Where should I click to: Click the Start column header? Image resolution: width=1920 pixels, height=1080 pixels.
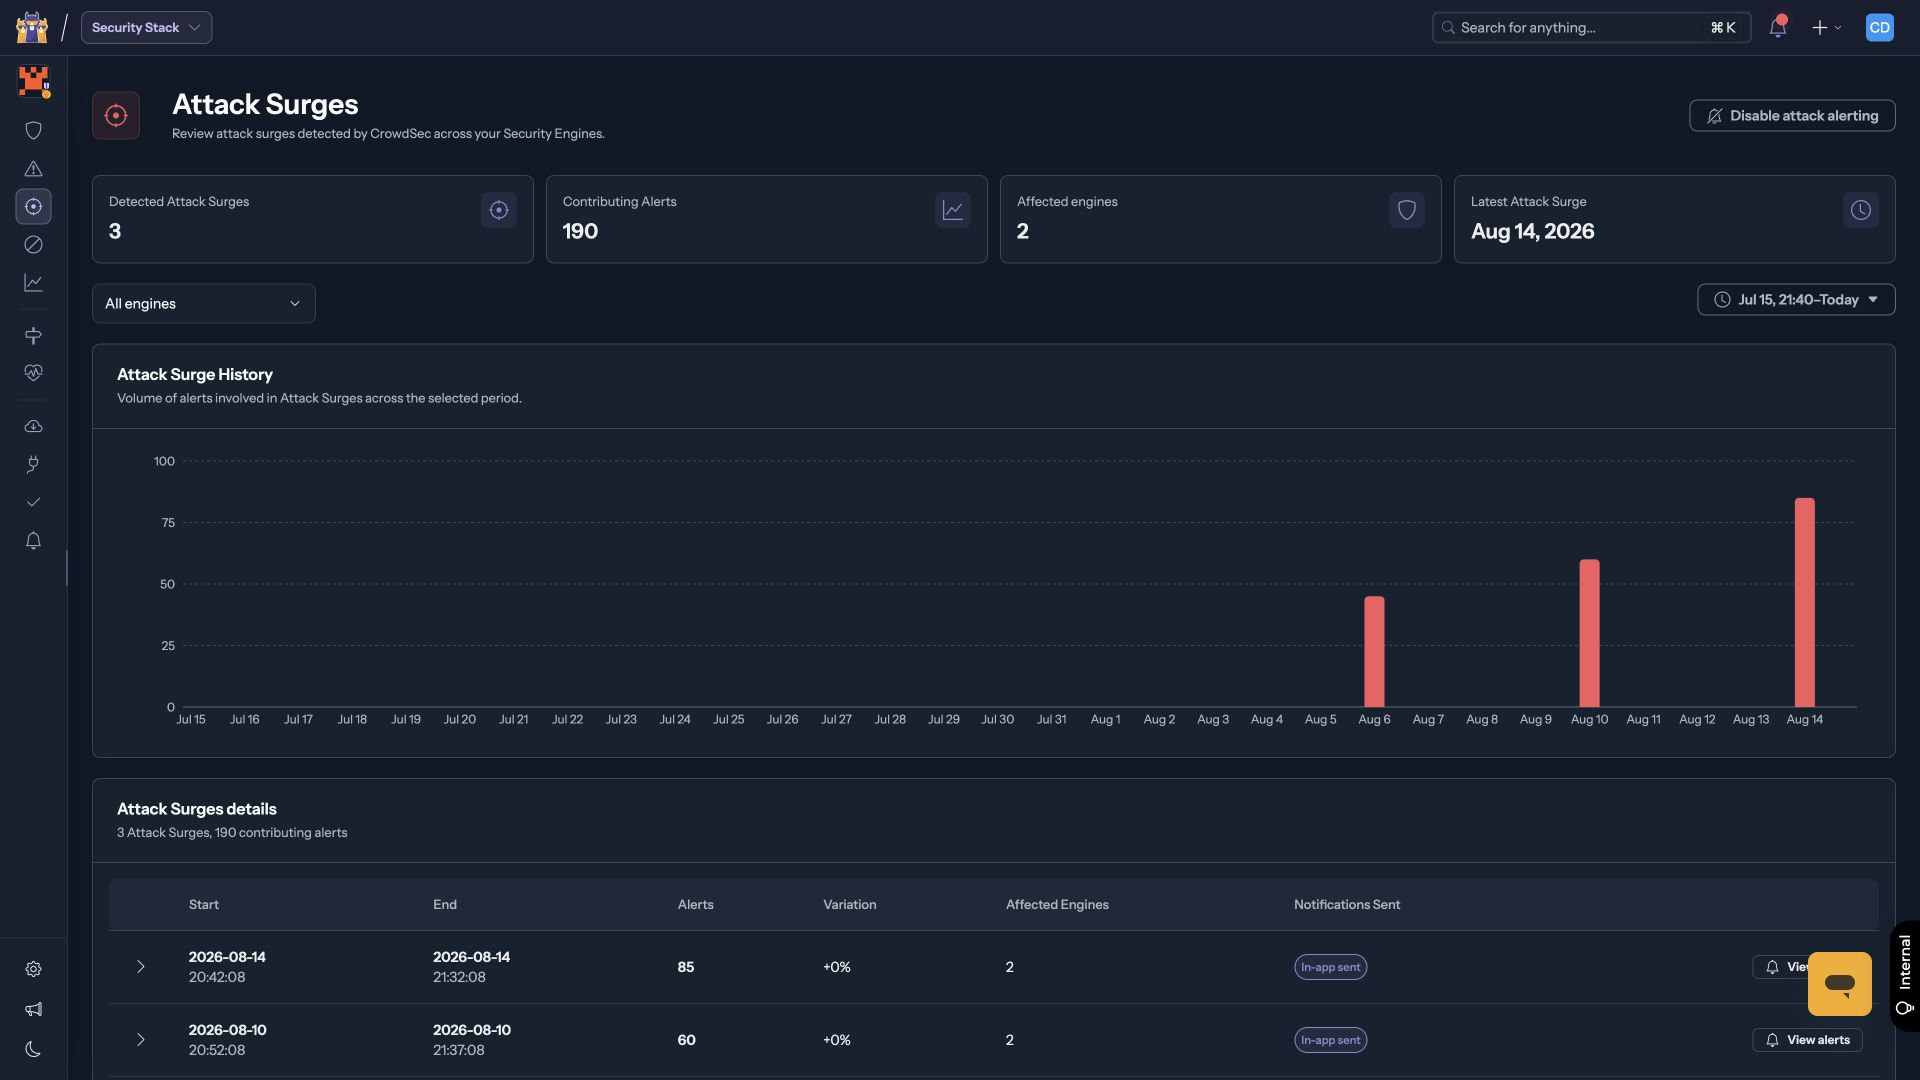[204, 904]
